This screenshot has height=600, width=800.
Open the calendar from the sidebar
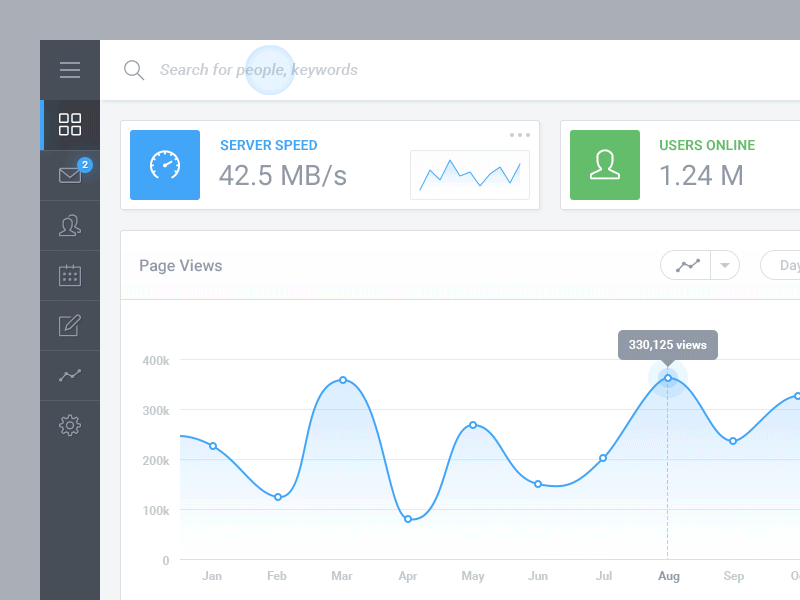pyautogui.click(x=69, y=275)
